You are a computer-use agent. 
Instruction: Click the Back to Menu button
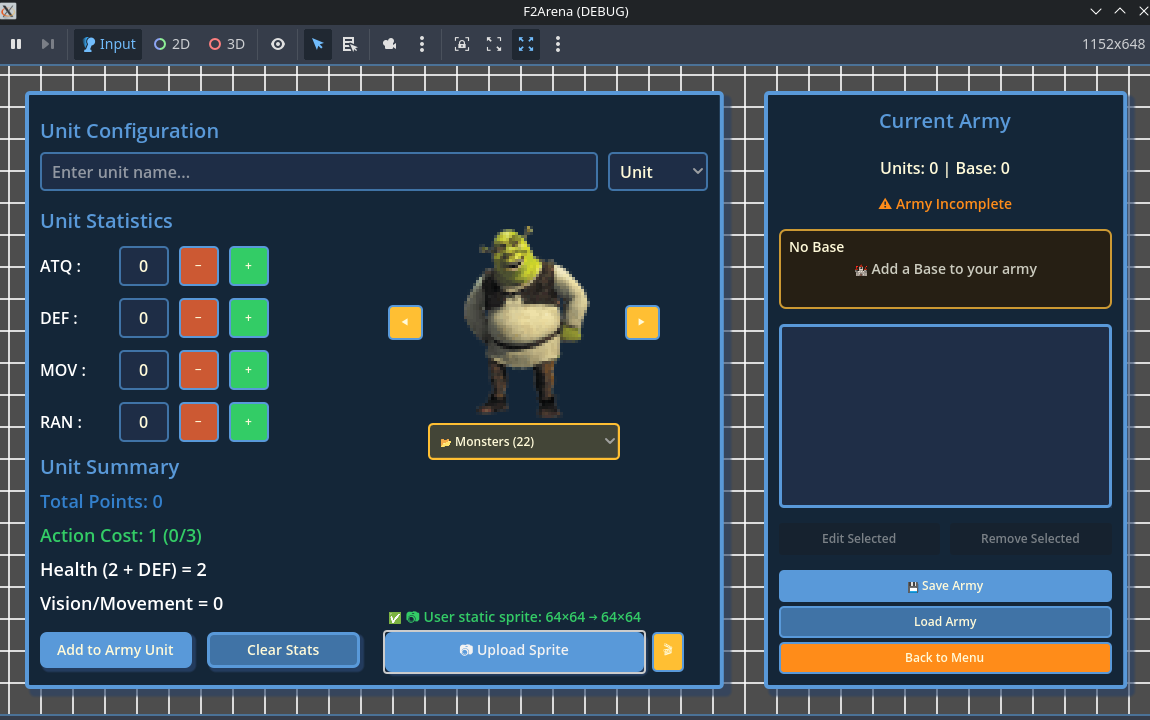pyautogui.click(x=945, y=658)
